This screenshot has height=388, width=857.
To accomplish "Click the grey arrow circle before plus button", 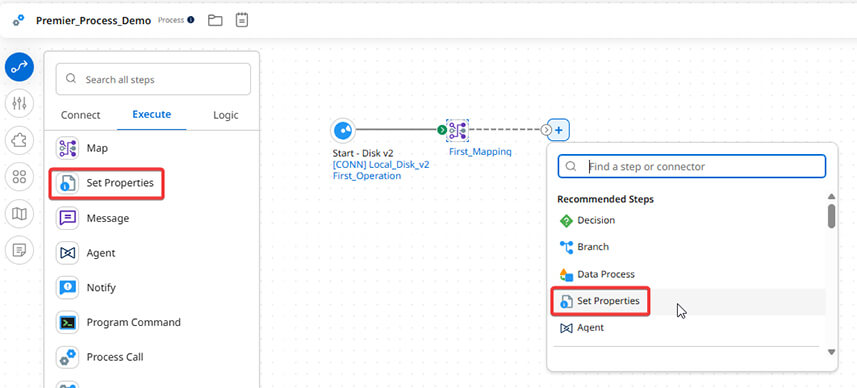I will click(x=545, y=130).
